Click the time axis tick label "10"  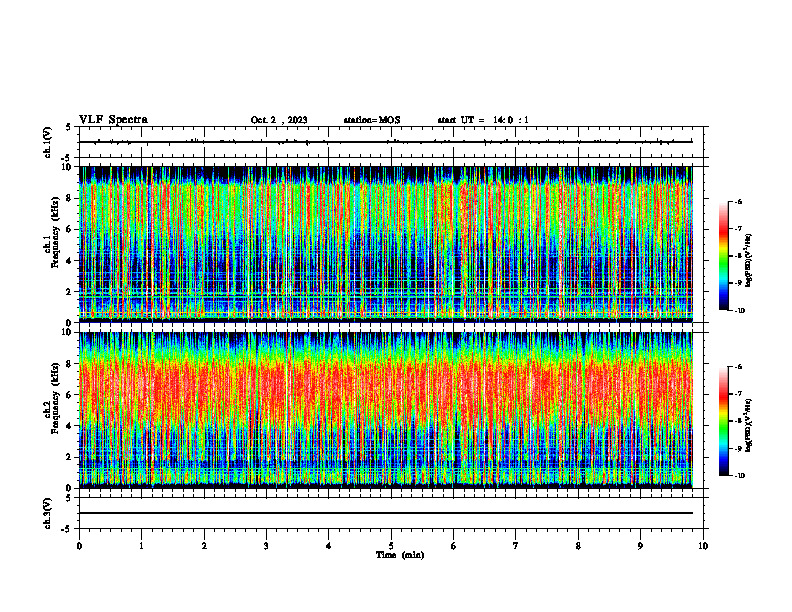(x=703, y=546)
